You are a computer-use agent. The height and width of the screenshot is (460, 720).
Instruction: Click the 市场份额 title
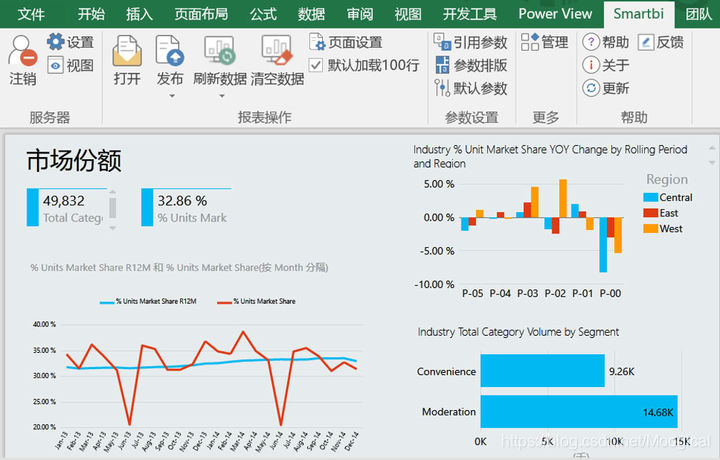pyautogui.click(x=74, y=161)
